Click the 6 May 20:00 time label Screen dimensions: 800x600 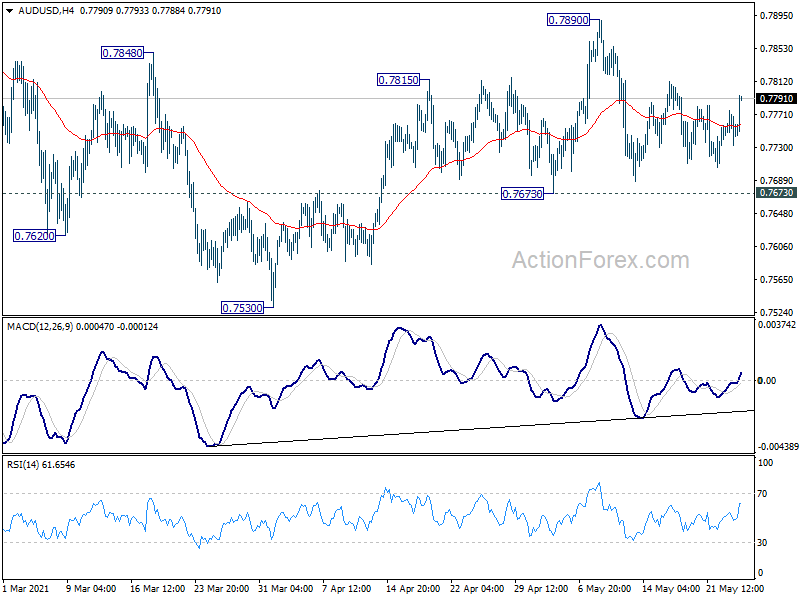[605, 589]
